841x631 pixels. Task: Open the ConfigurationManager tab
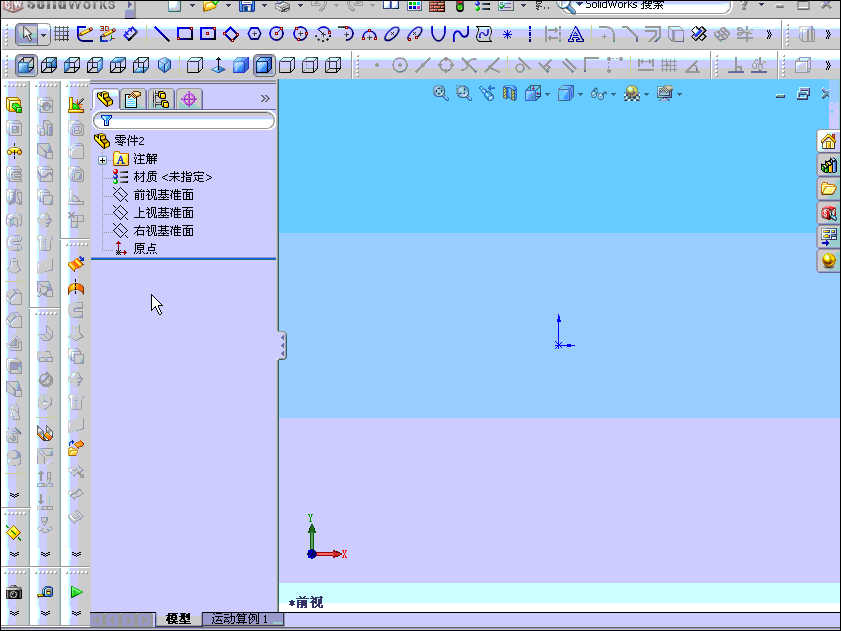tap(161, 99)
